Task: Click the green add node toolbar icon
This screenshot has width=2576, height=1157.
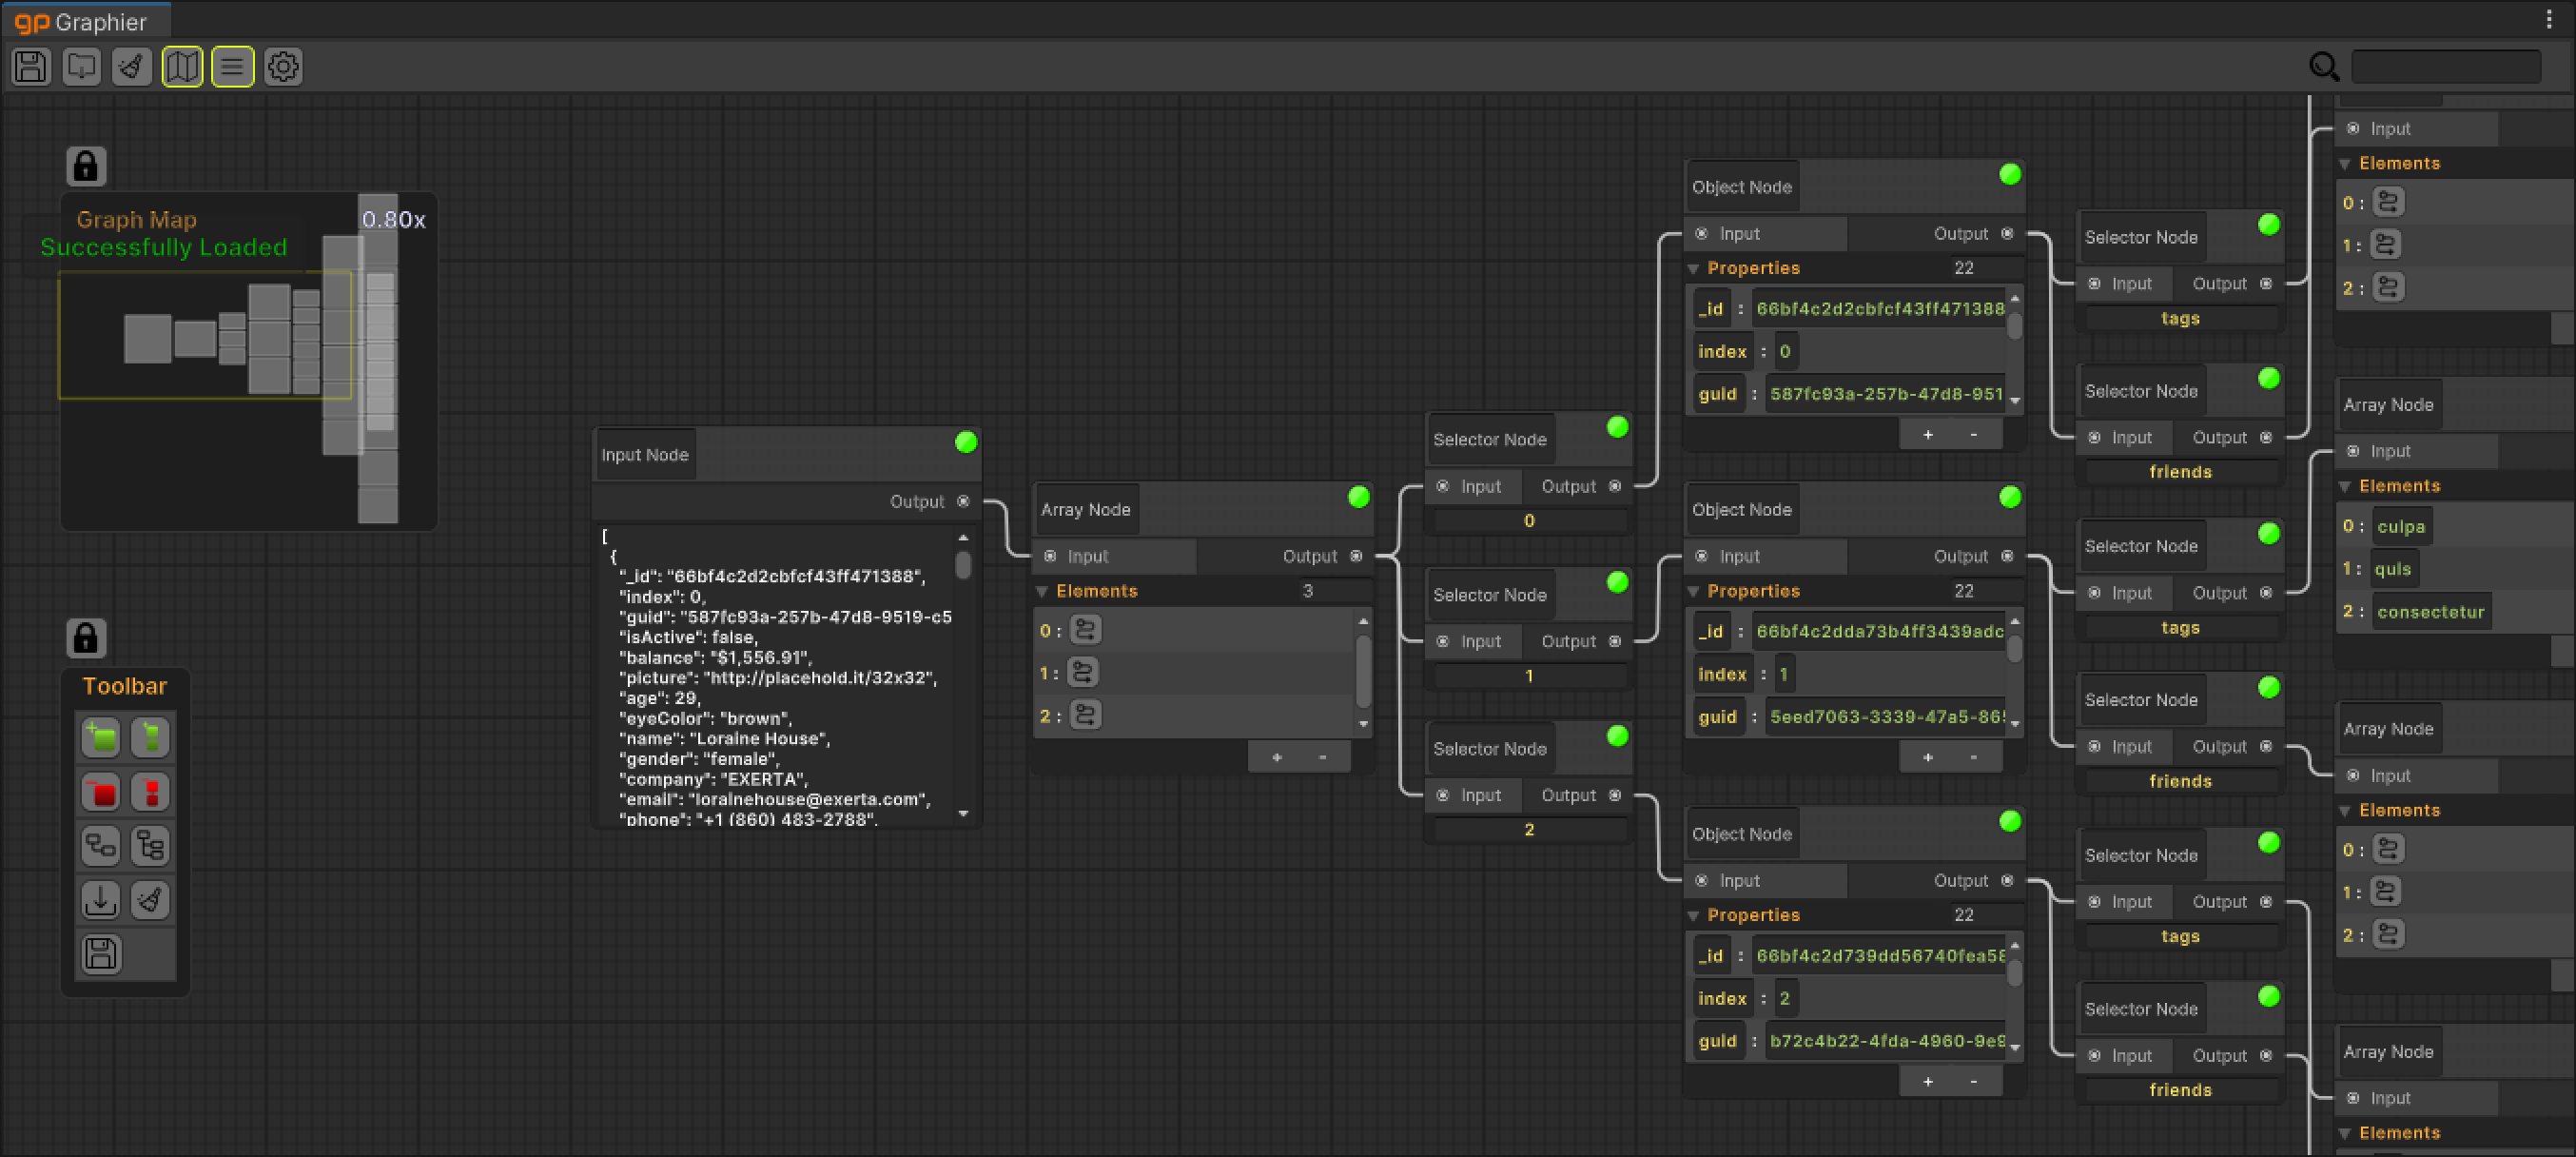Action: pyautogui.click(x=101, y=738)
